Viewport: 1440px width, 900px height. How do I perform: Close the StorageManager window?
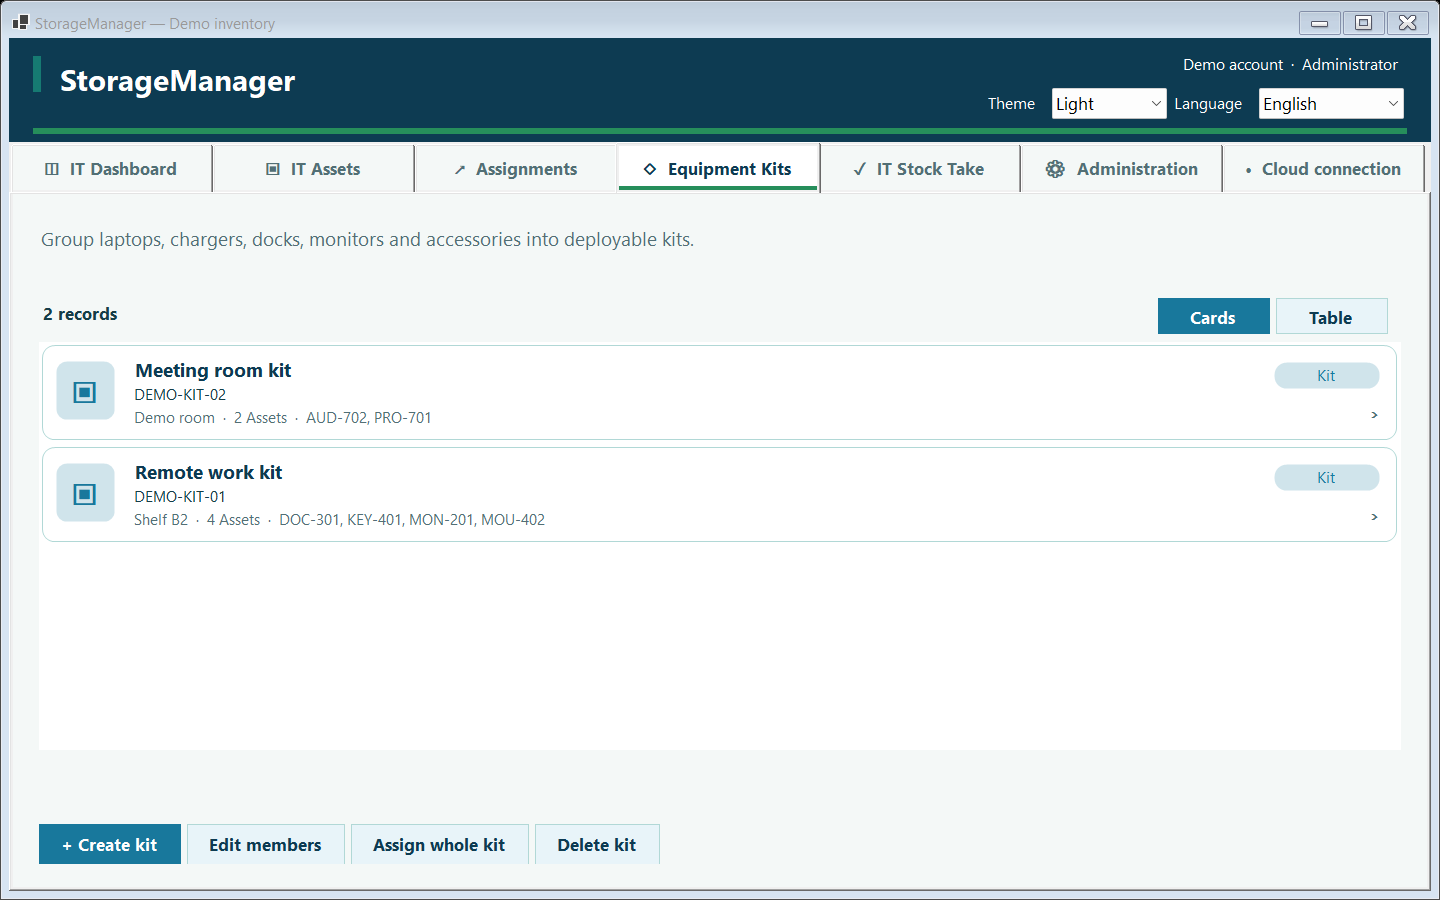[x=1407, y=22]
